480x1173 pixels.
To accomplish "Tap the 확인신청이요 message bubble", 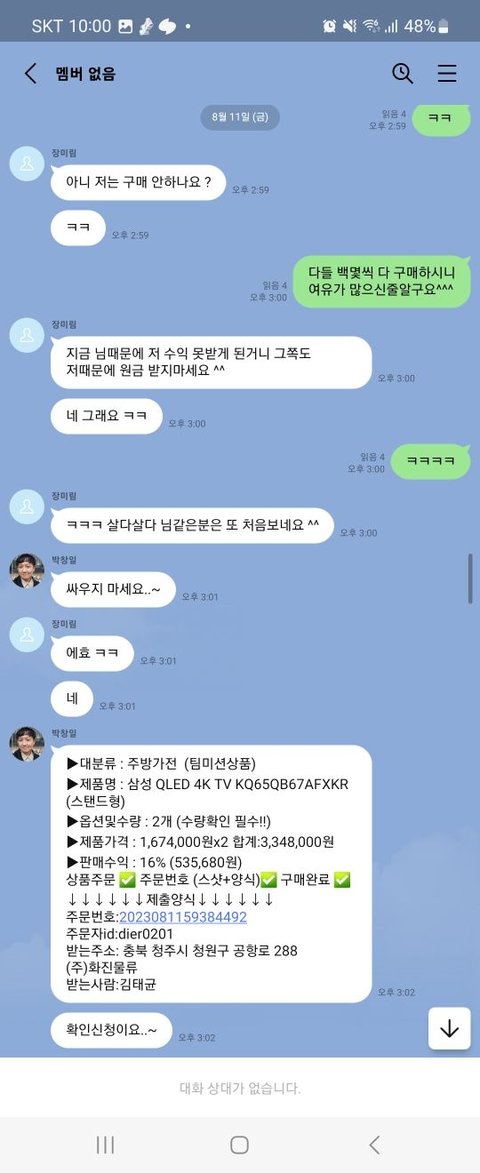I will (x=111, y=1030).
